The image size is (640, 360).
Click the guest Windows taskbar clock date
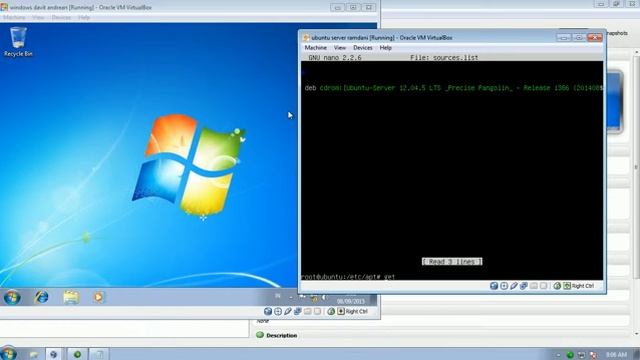point(350,301)
